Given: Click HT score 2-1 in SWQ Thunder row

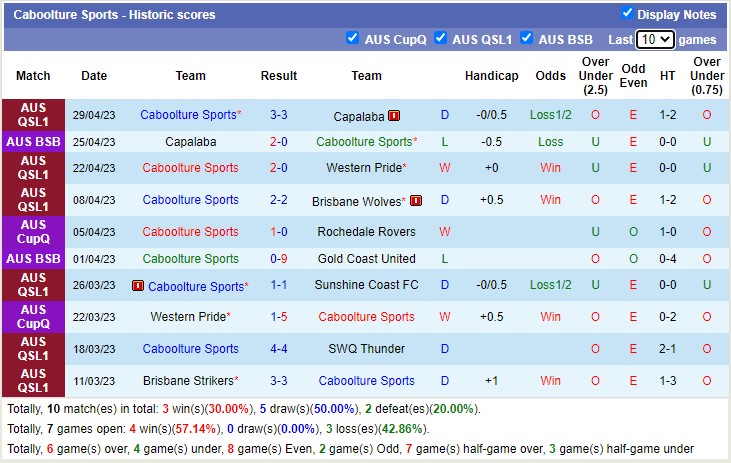Looking at the screenshot, I should coord(667,349).
